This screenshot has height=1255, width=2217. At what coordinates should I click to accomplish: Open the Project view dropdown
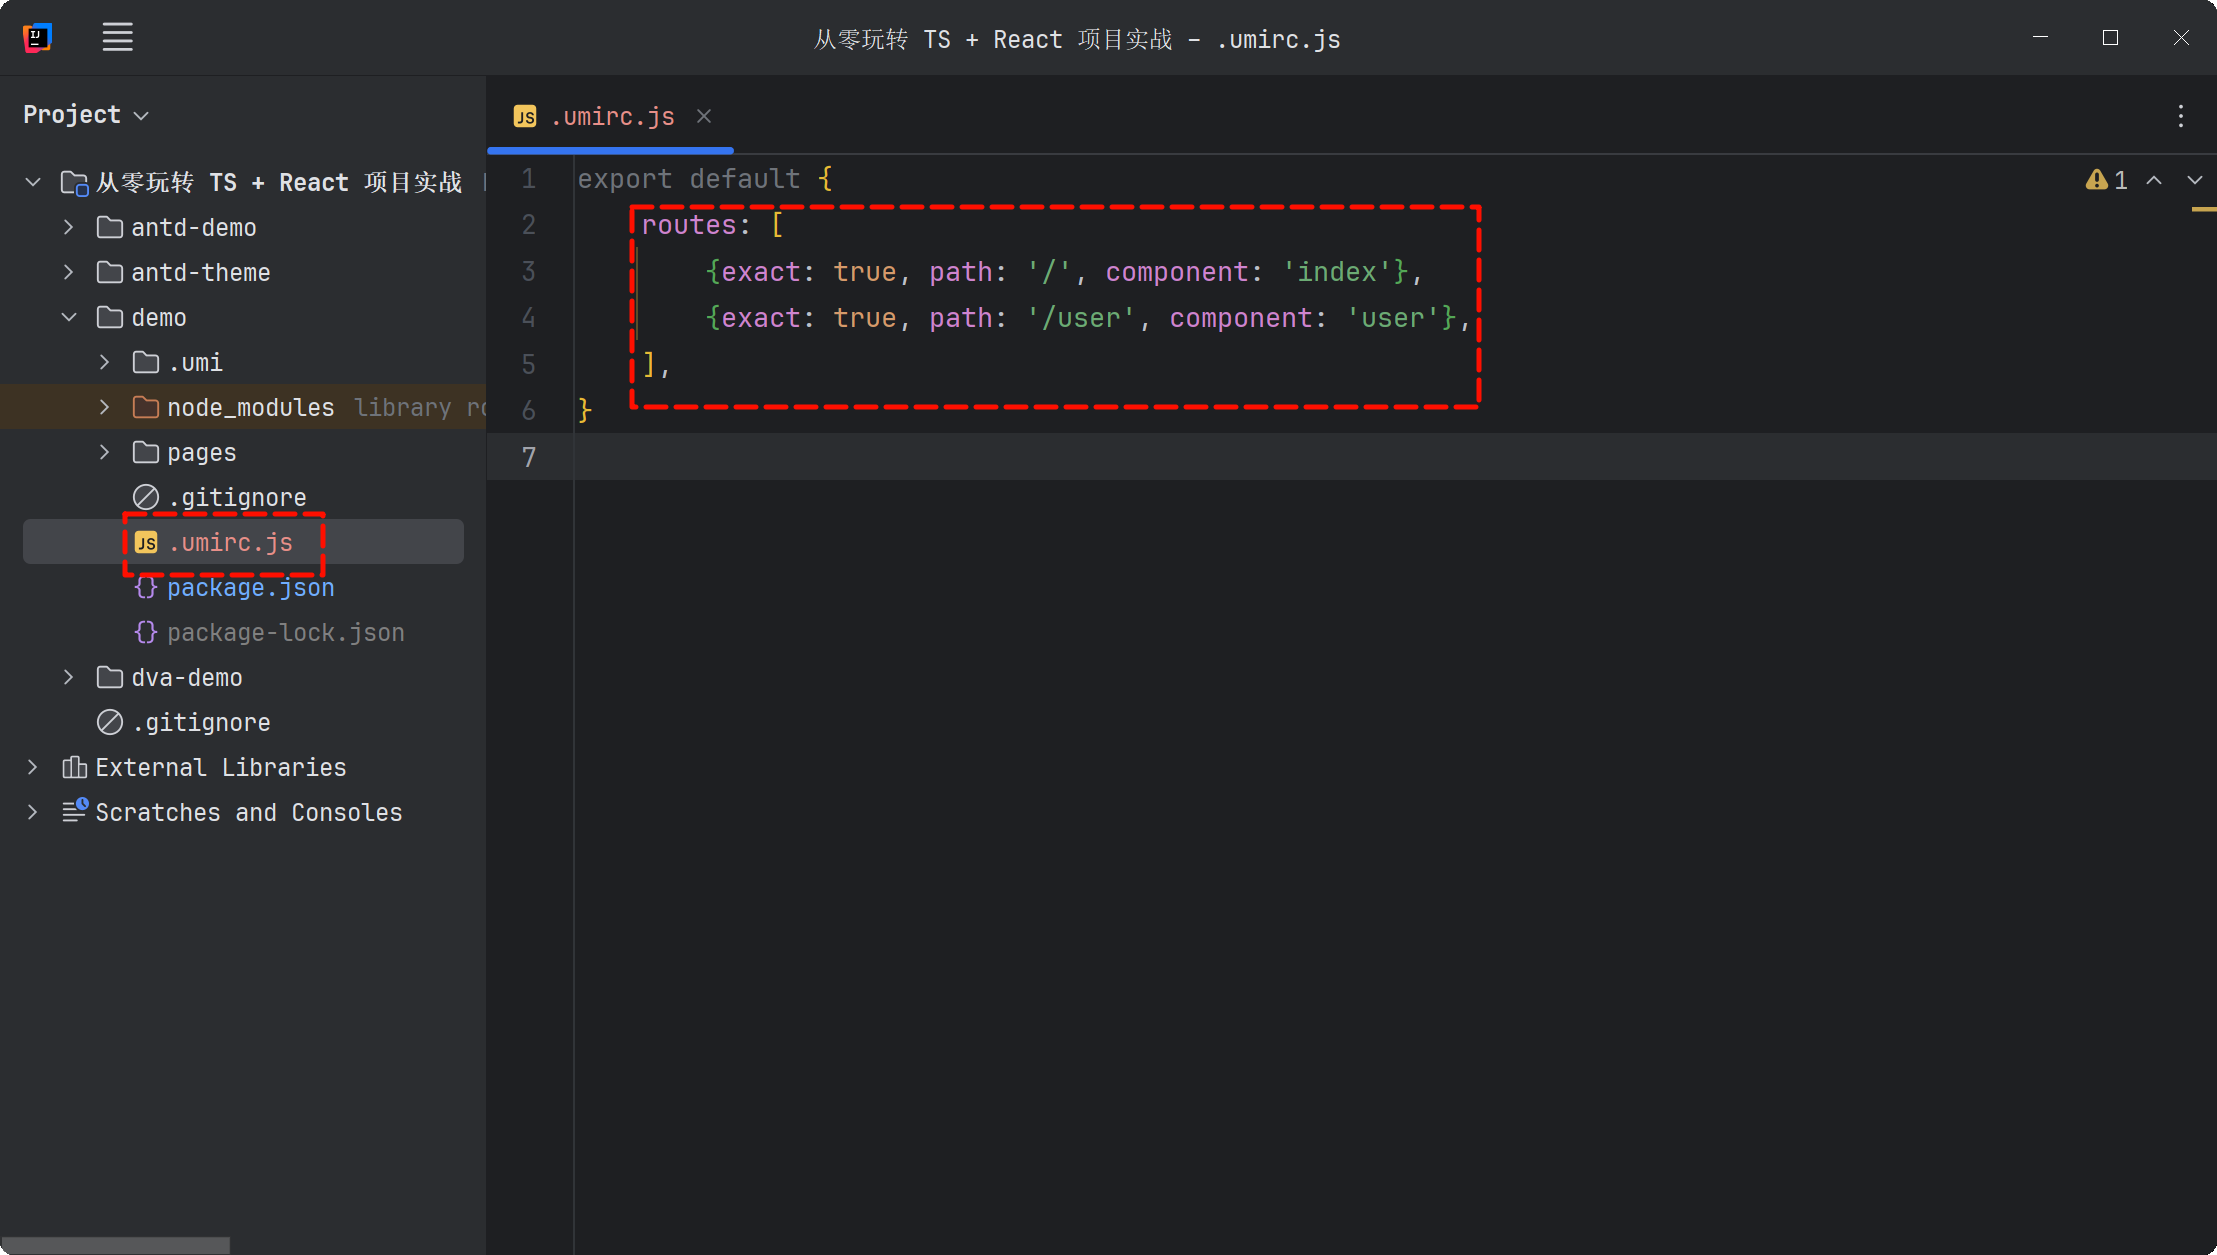(86, 115)
